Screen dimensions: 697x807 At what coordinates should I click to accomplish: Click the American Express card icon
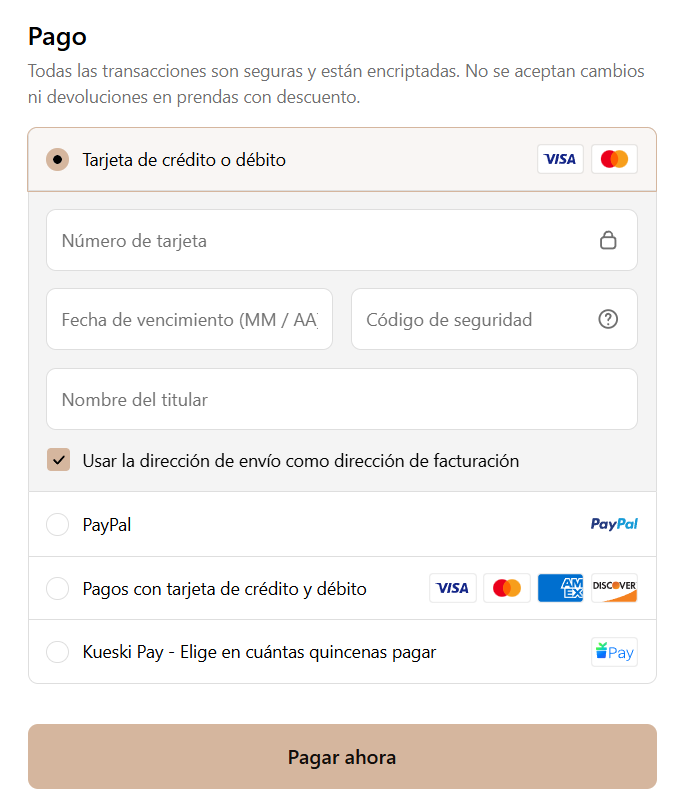pyautogui.click(x=560, y=588)
